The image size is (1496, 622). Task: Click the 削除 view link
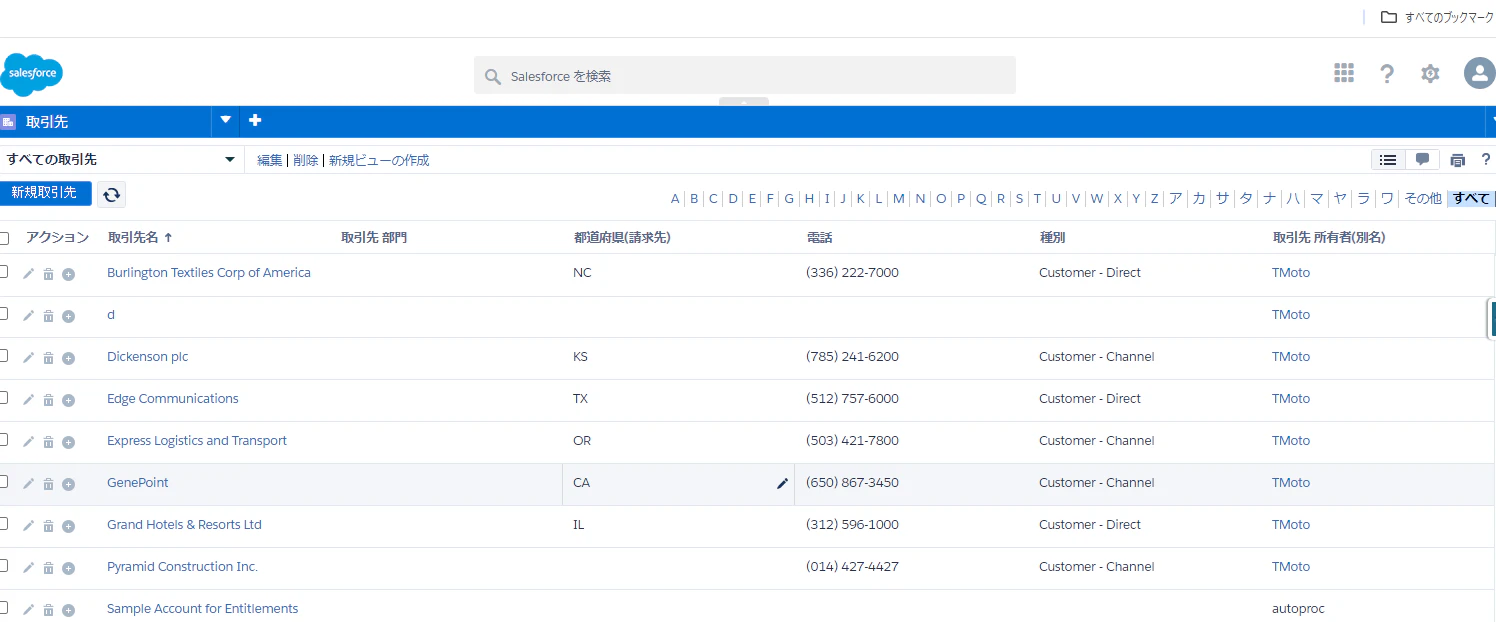pos(305,160)
